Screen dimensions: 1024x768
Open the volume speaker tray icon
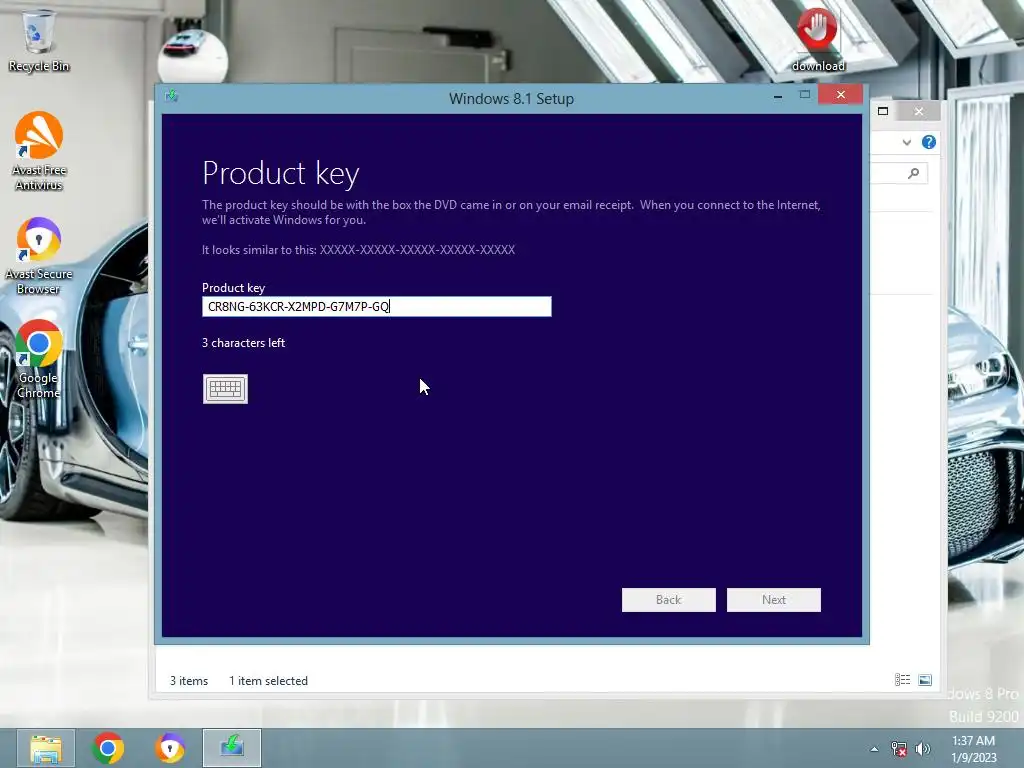point(923,749)
